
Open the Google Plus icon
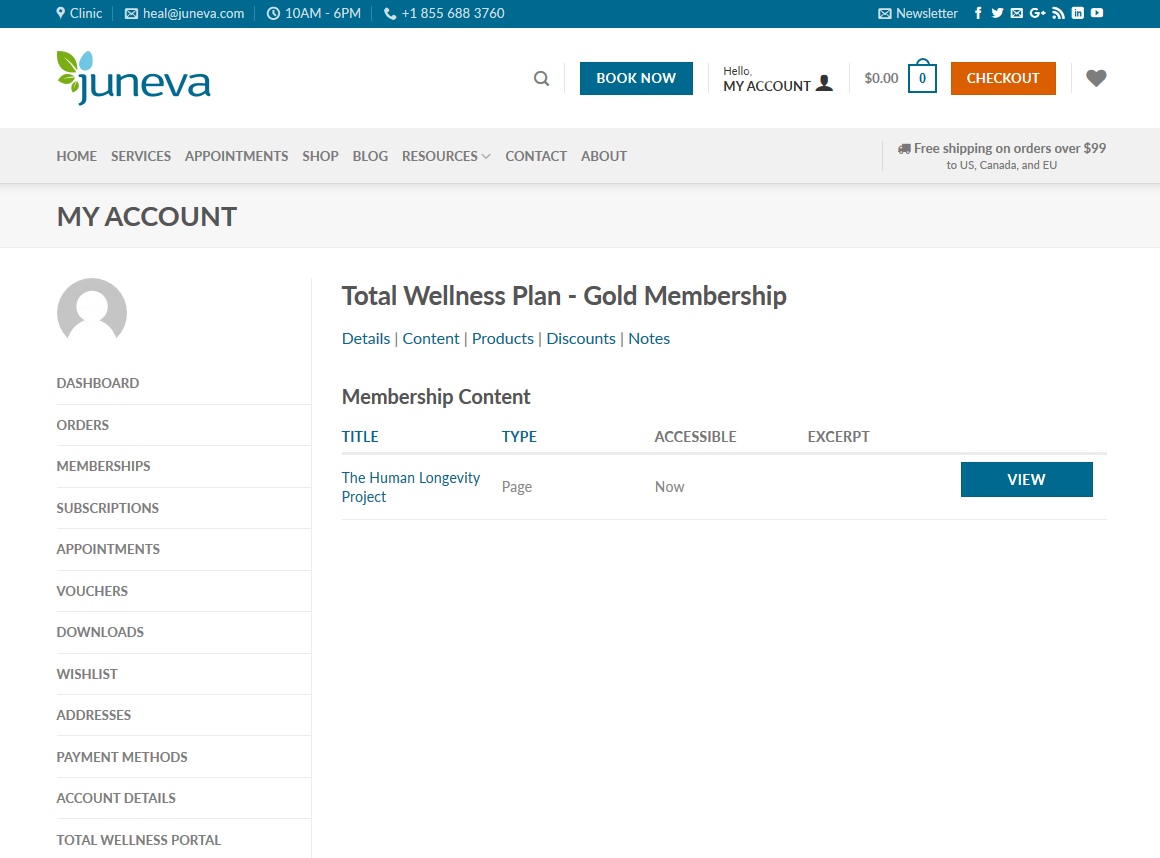1037,13
